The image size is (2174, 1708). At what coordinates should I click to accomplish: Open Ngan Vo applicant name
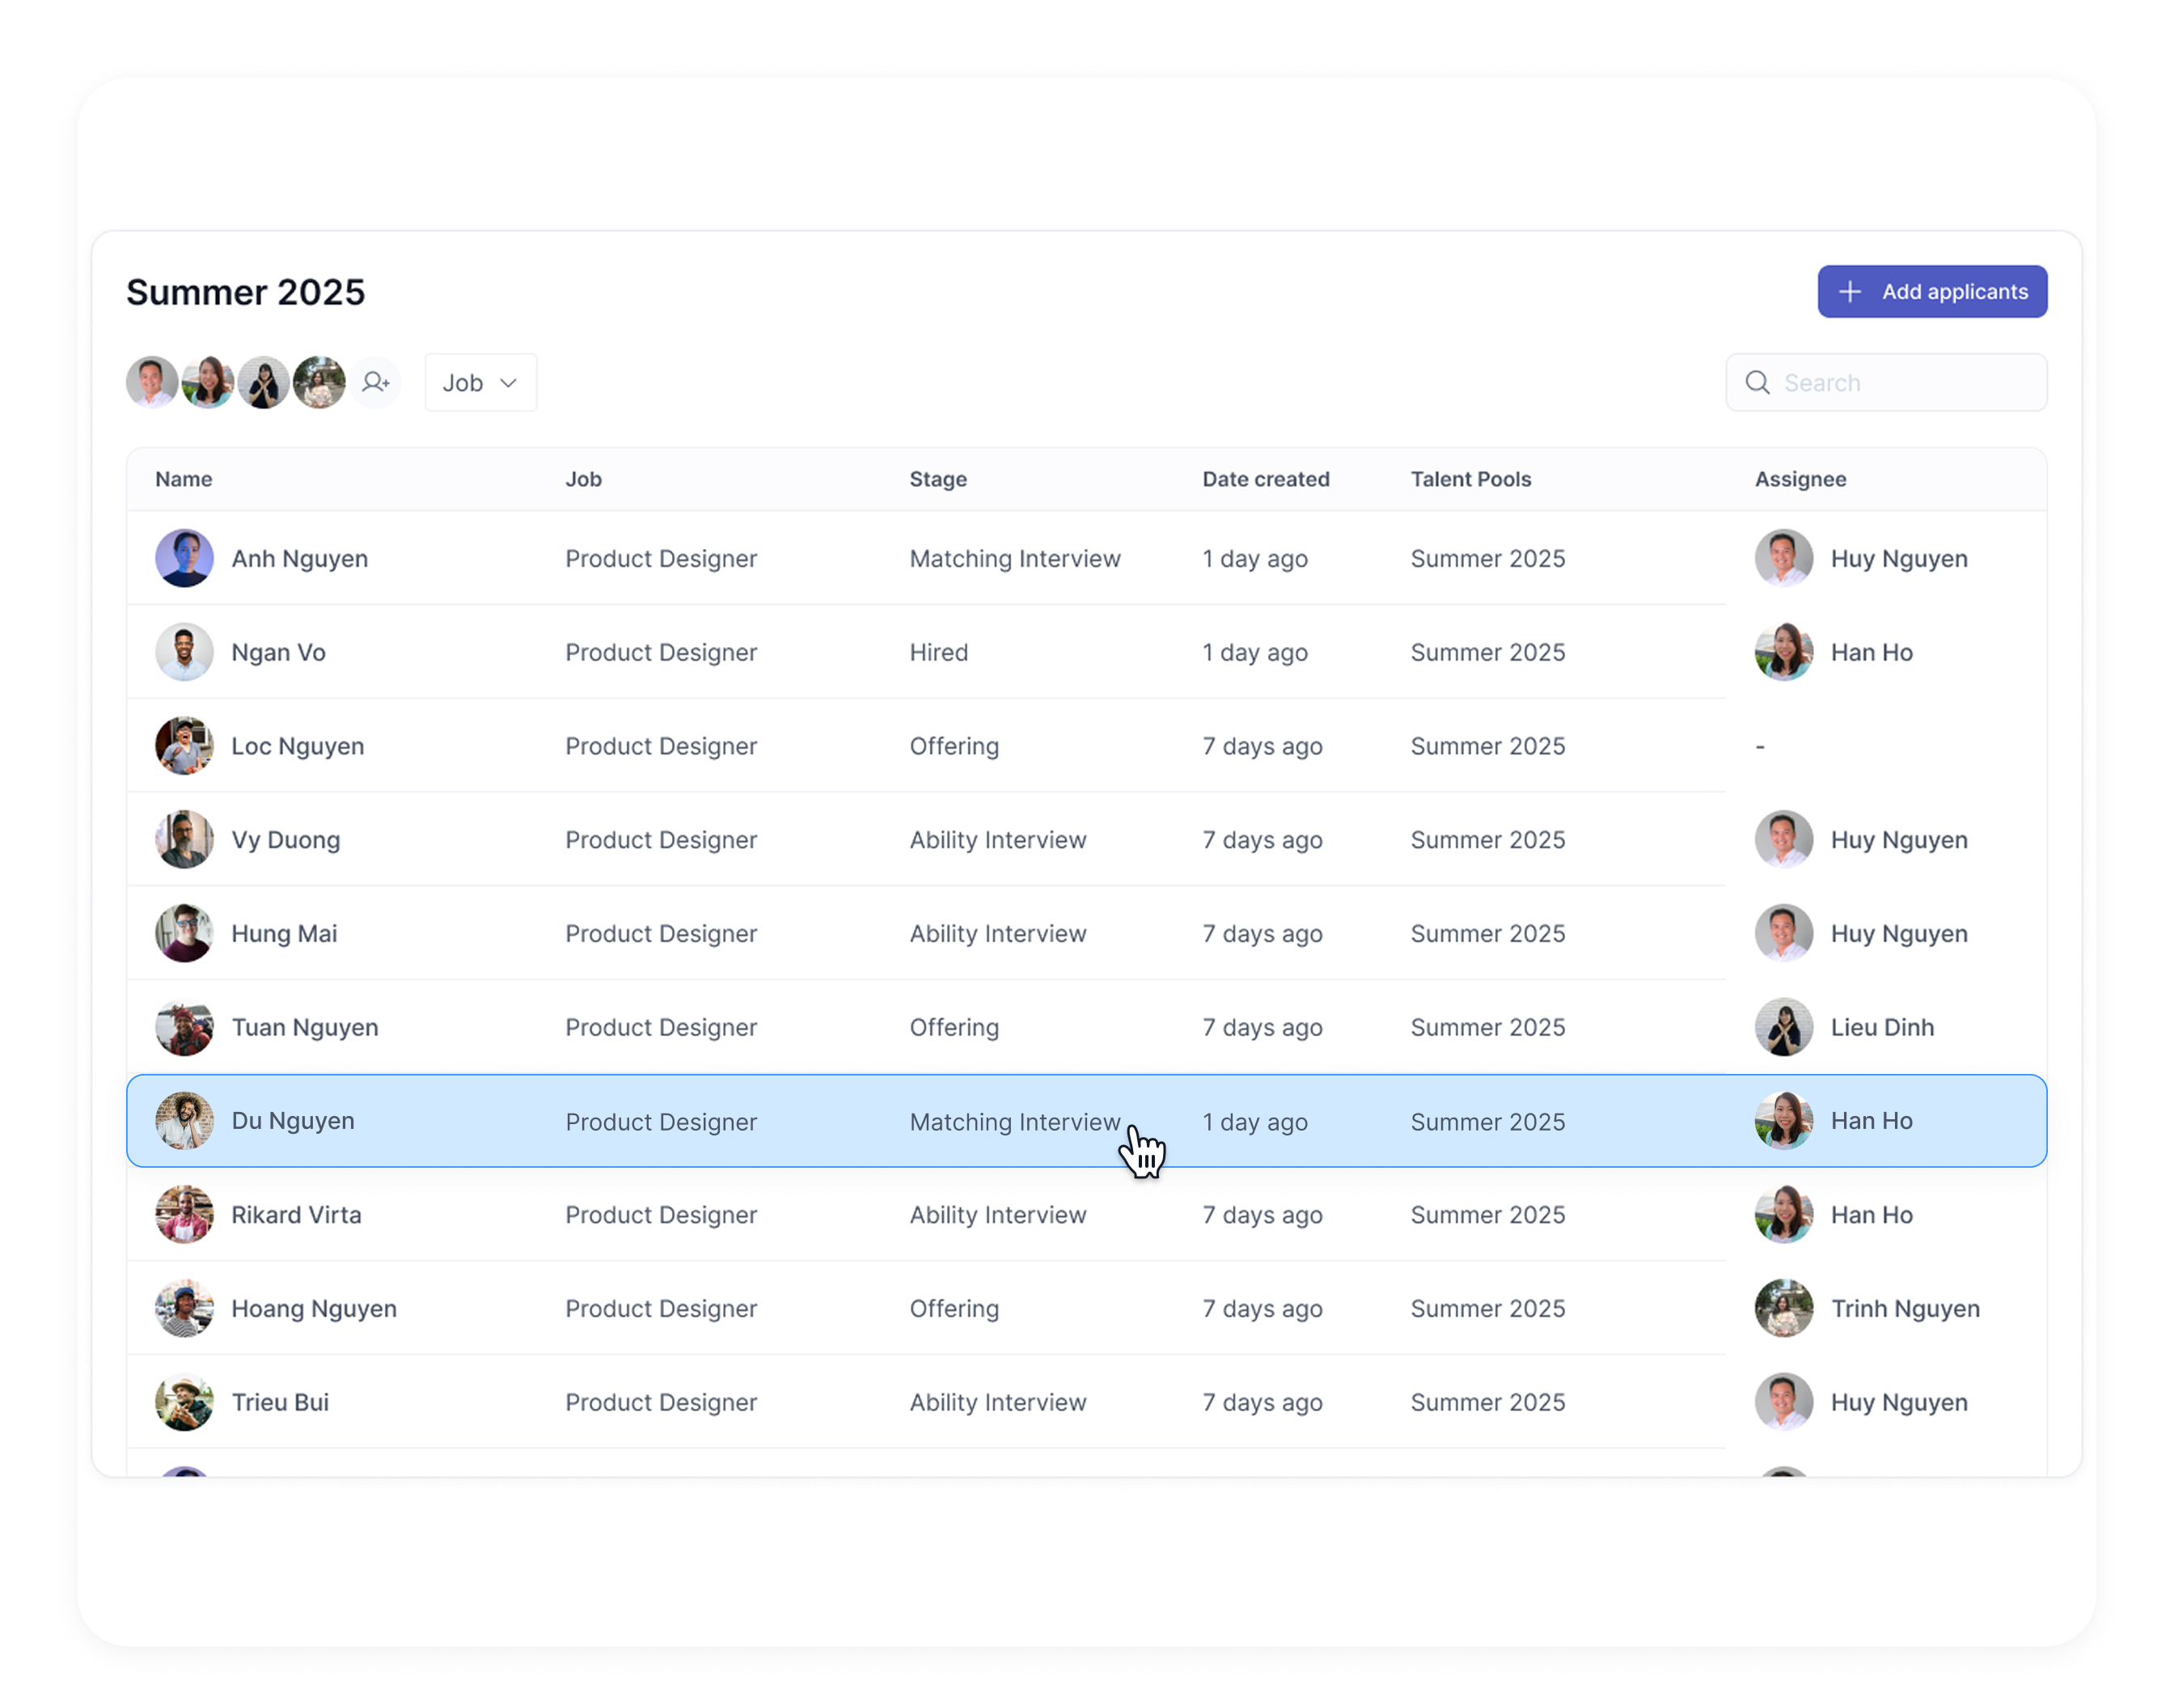278,652
